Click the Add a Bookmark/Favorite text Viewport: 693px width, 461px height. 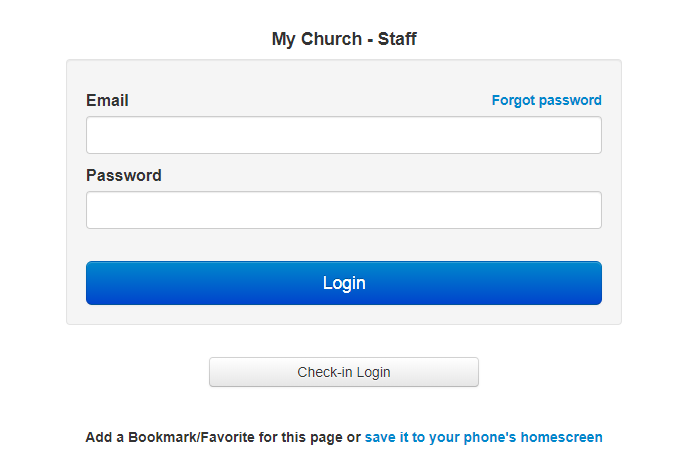coord(222,437)
